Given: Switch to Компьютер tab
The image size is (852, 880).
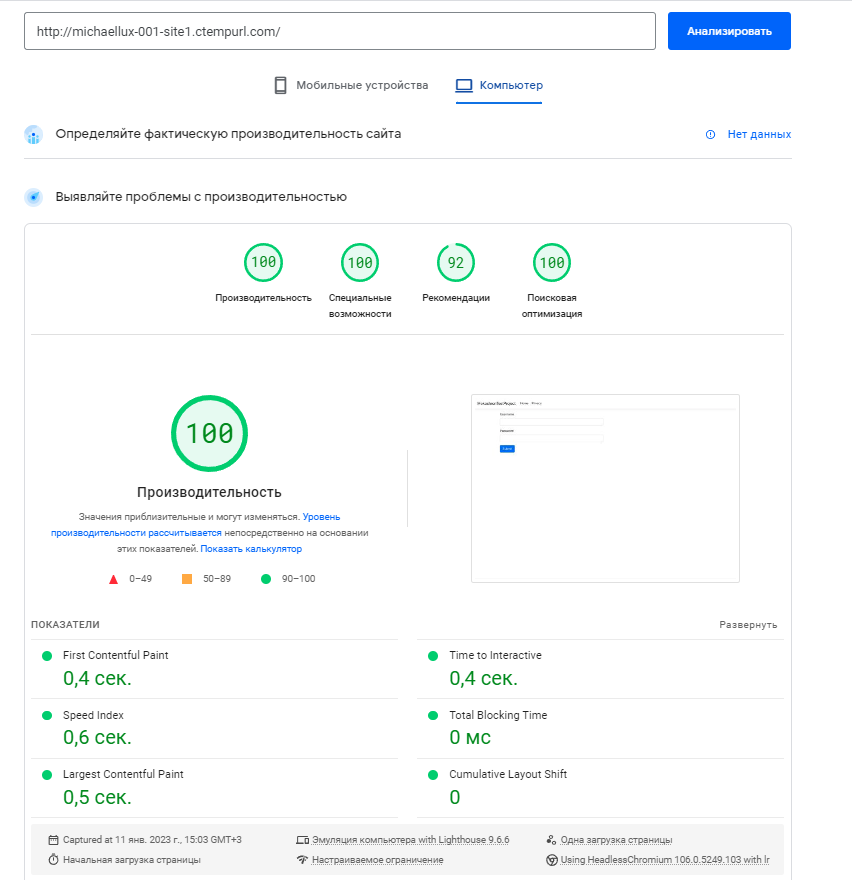Looking at the screenshot, I should click(x=499, y=85).
